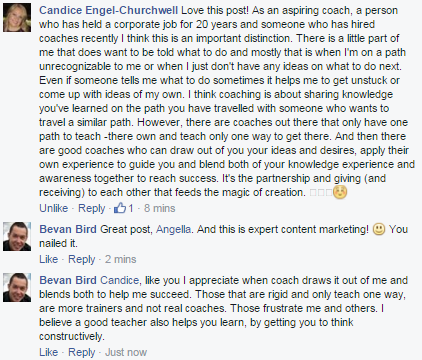Like Bevan's 'Great post' comment
The image size is (422, 360).
[x=49, y=259]
